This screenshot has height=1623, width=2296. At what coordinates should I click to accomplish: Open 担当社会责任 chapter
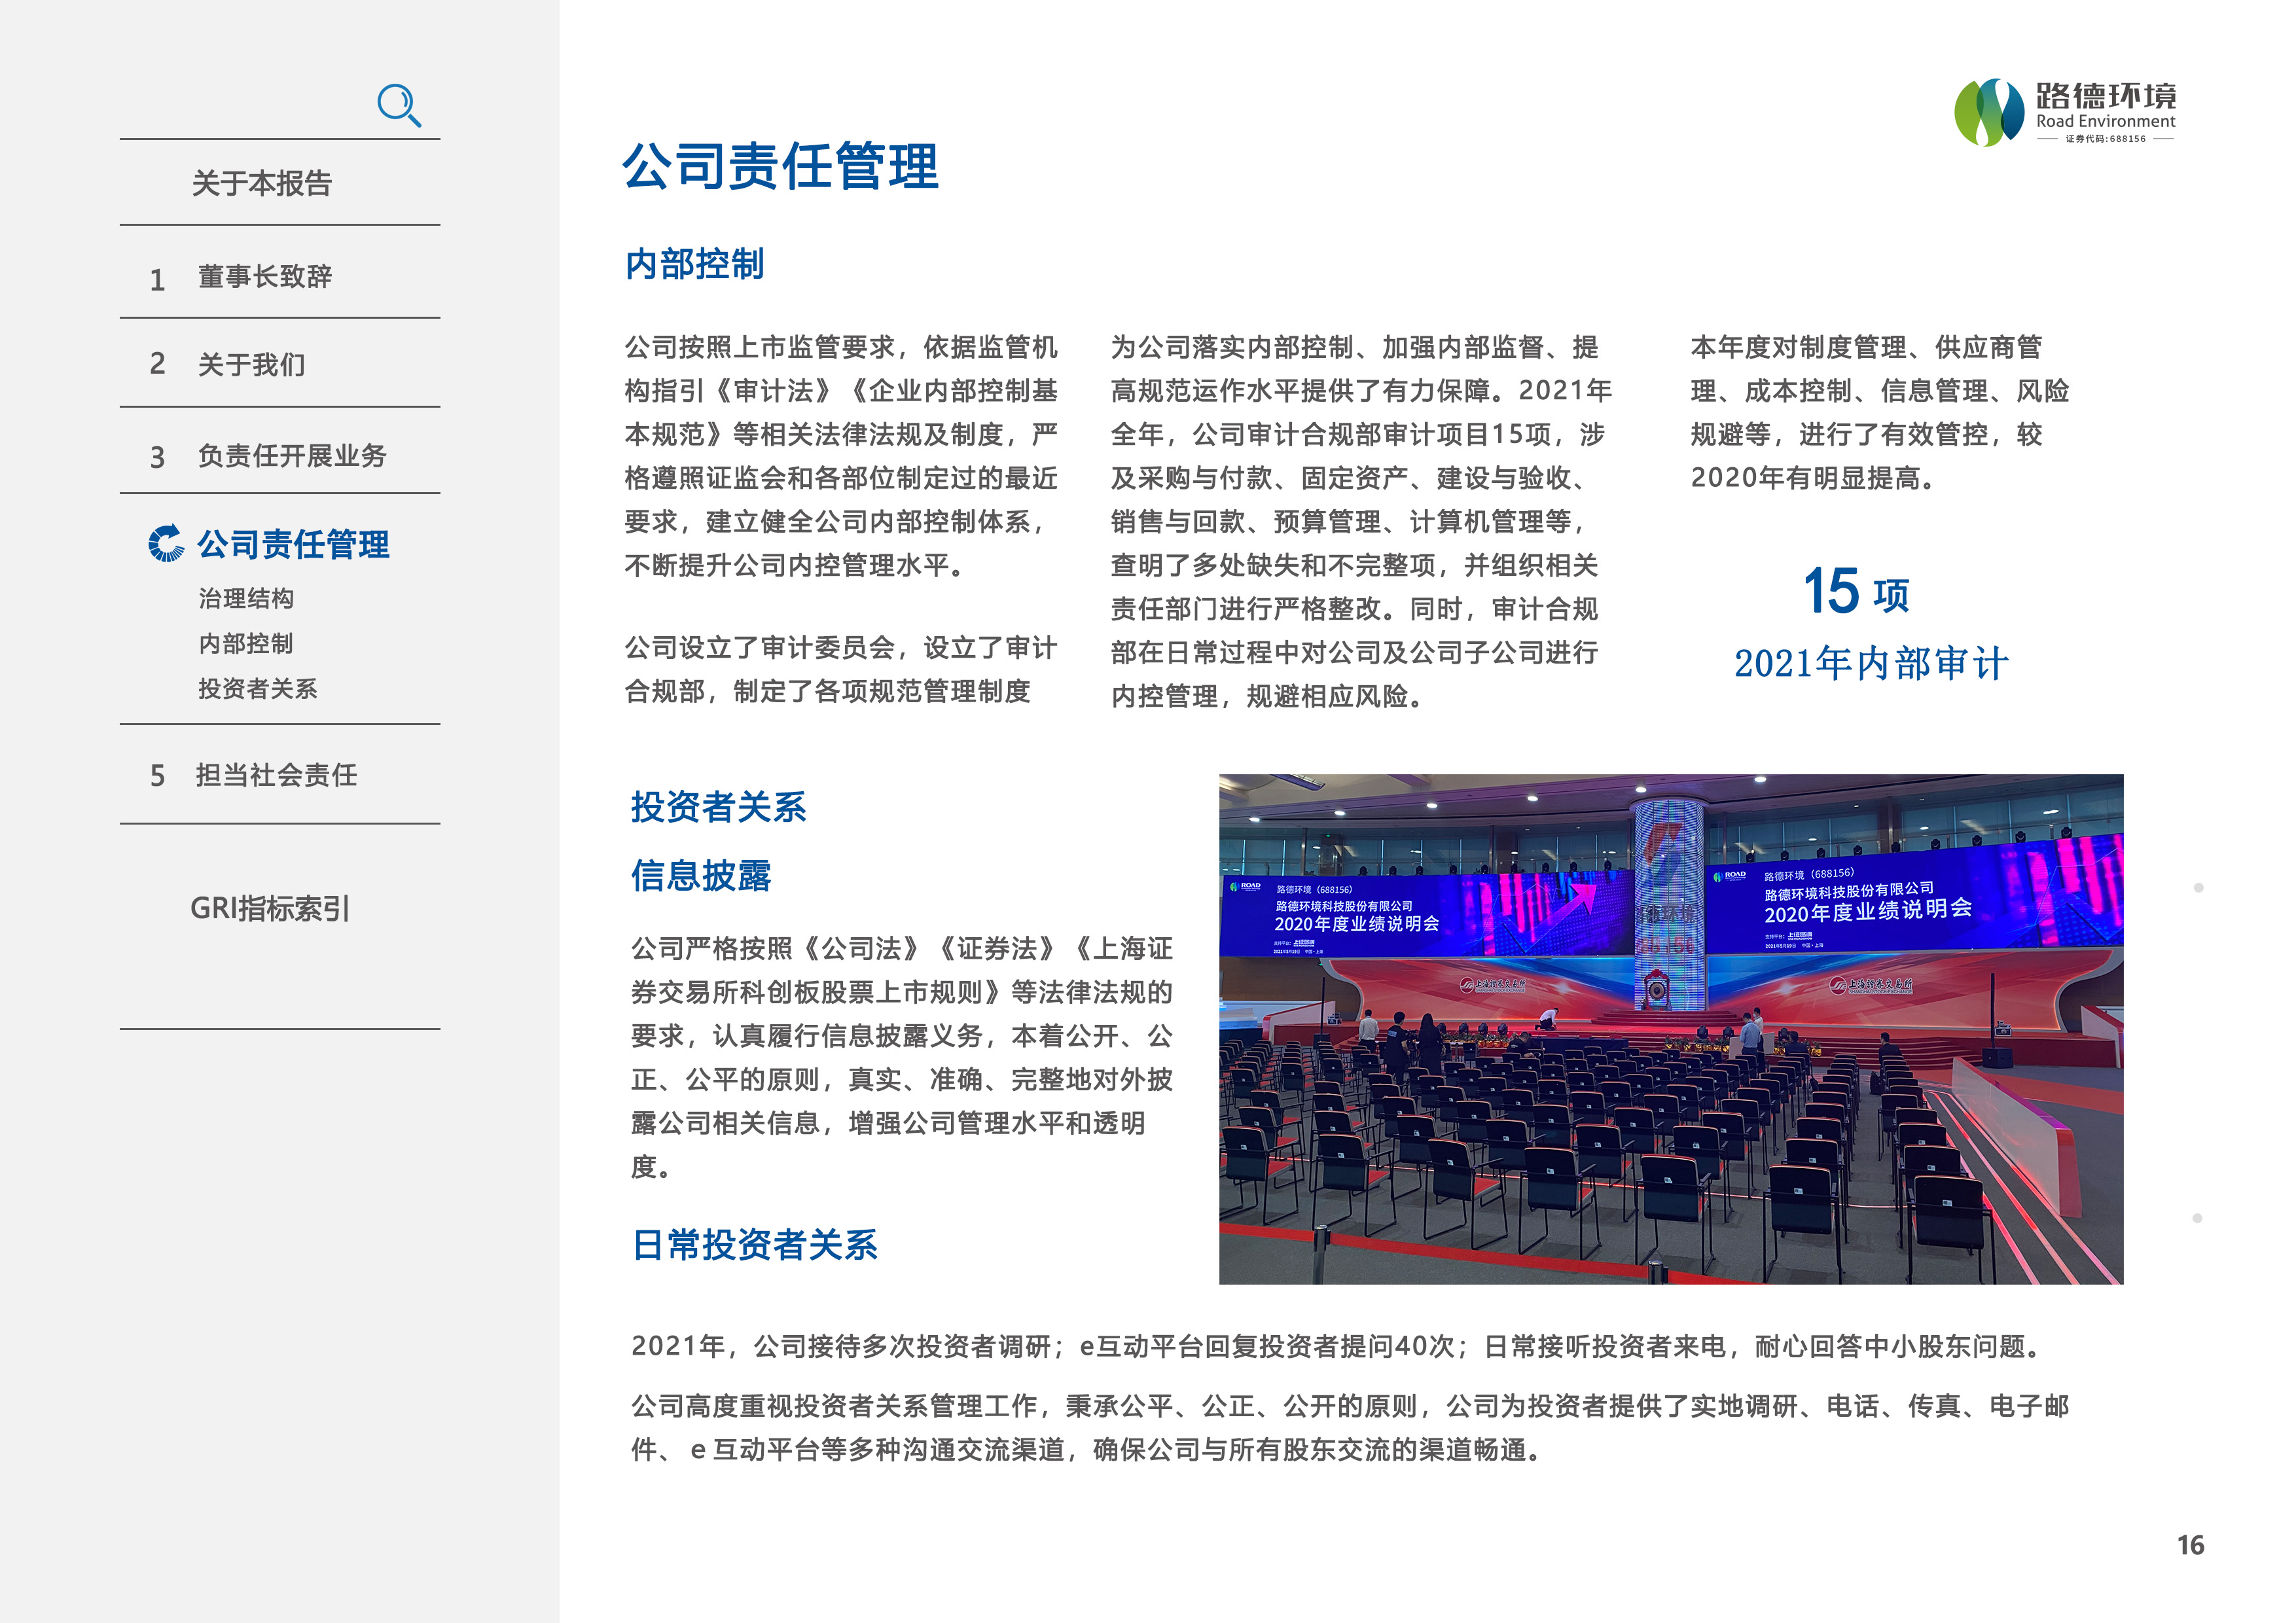pyautogui.click(x=276, y=775)
